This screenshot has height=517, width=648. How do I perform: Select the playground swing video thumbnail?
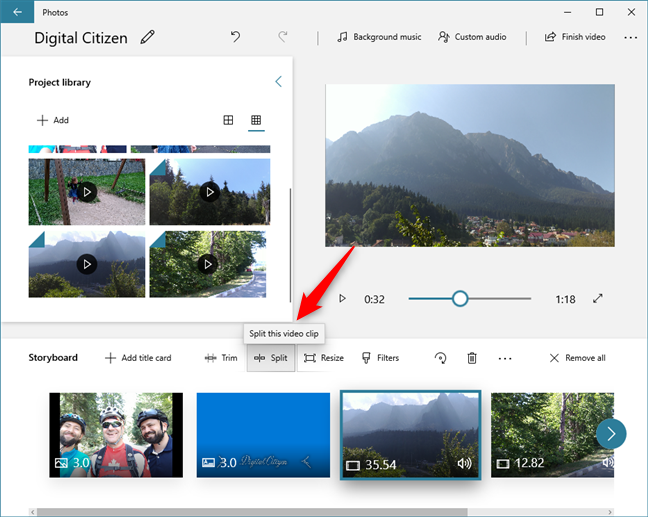click(x=87, y=192)
